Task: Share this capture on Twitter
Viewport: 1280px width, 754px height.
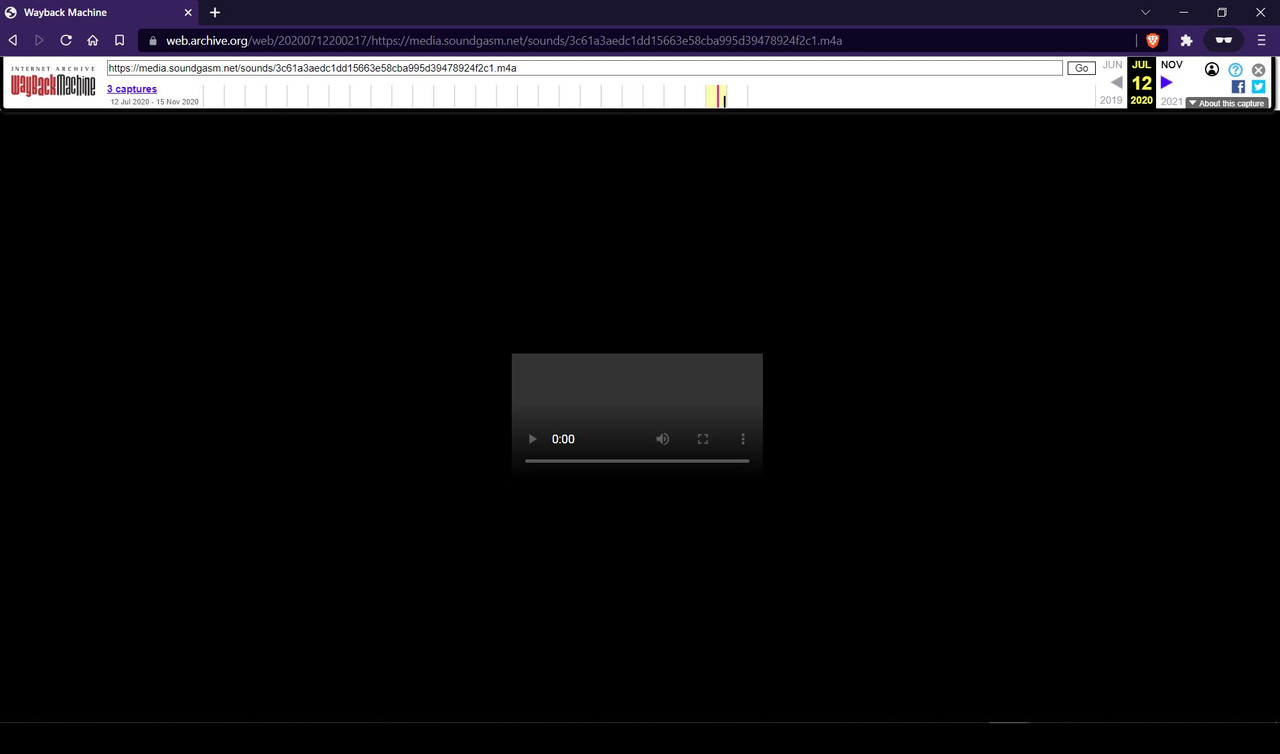Action: pos(1258,87)
